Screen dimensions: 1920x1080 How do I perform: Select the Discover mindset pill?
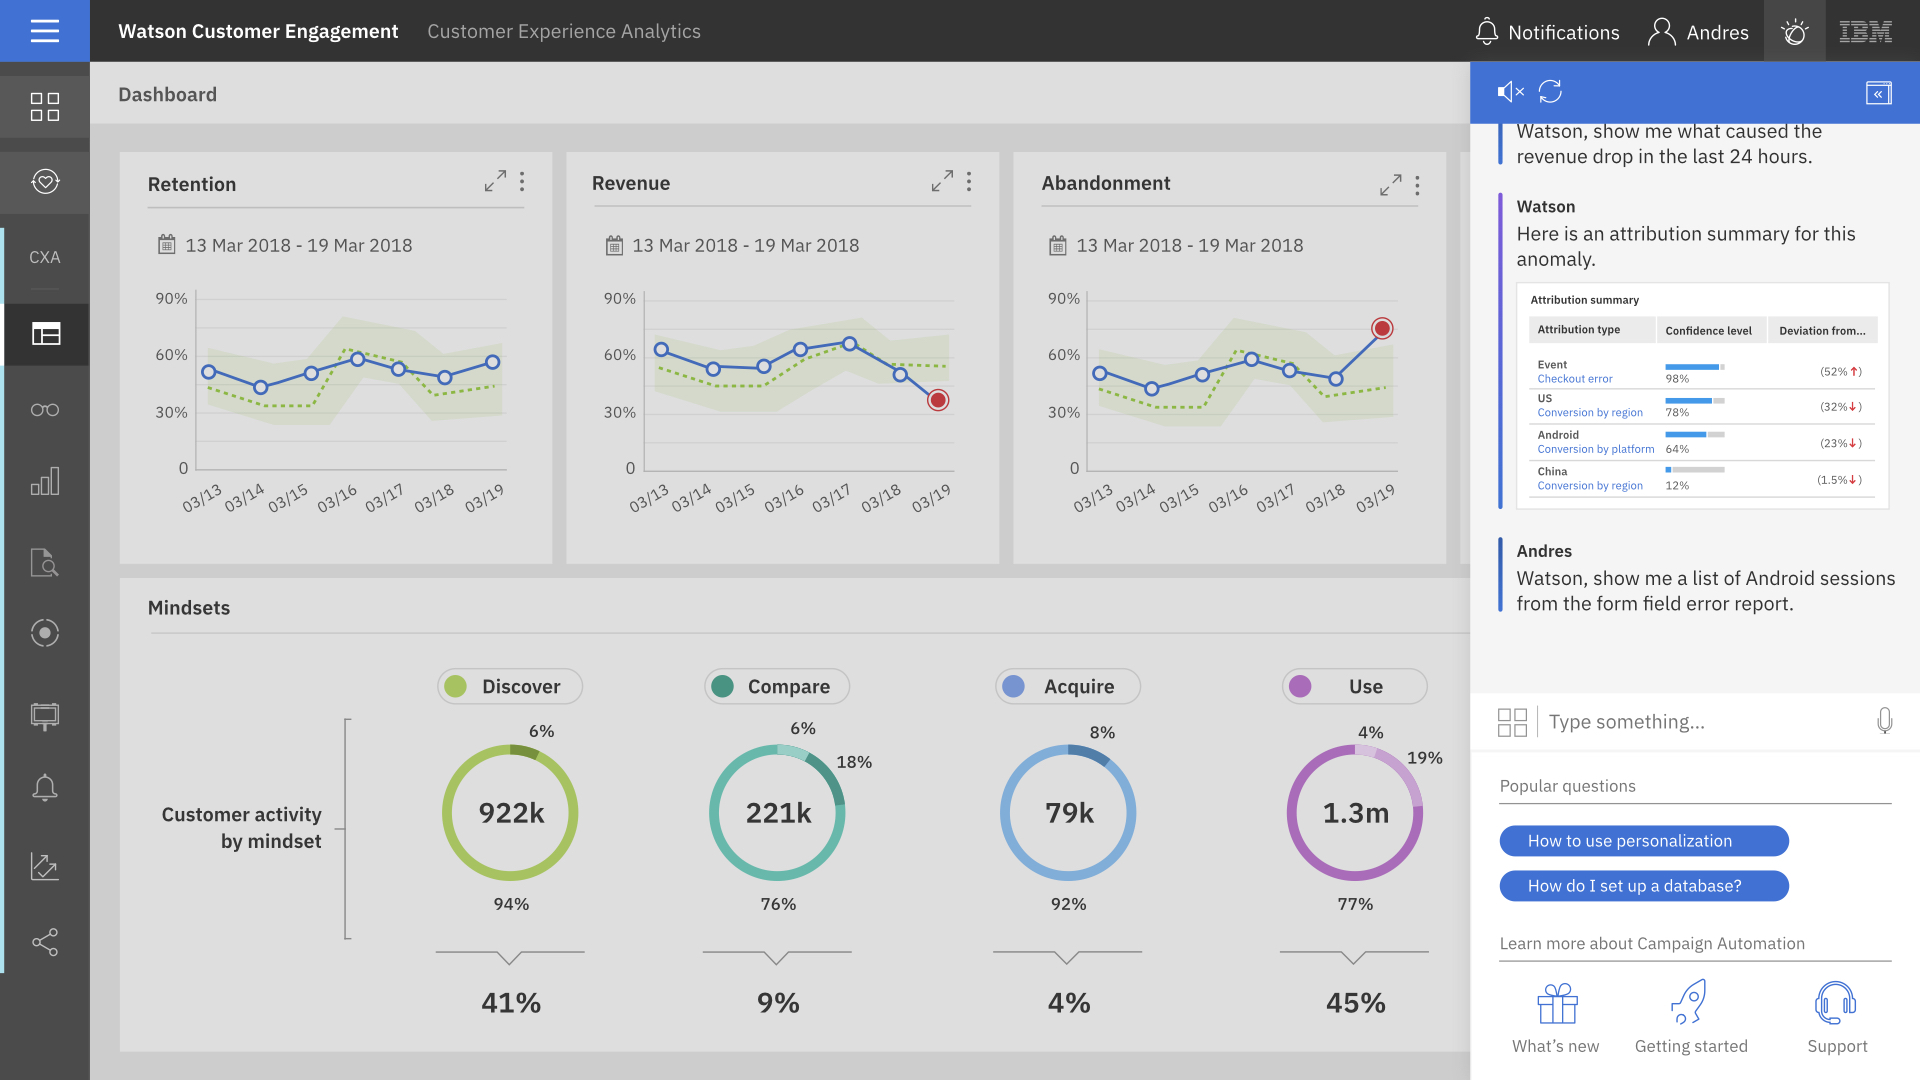coord(510,686)
